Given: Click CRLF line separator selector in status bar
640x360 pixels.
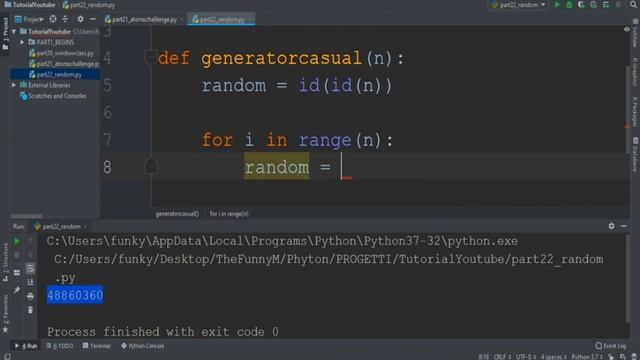Looking at the screenshot, I should tap(502, 357).
